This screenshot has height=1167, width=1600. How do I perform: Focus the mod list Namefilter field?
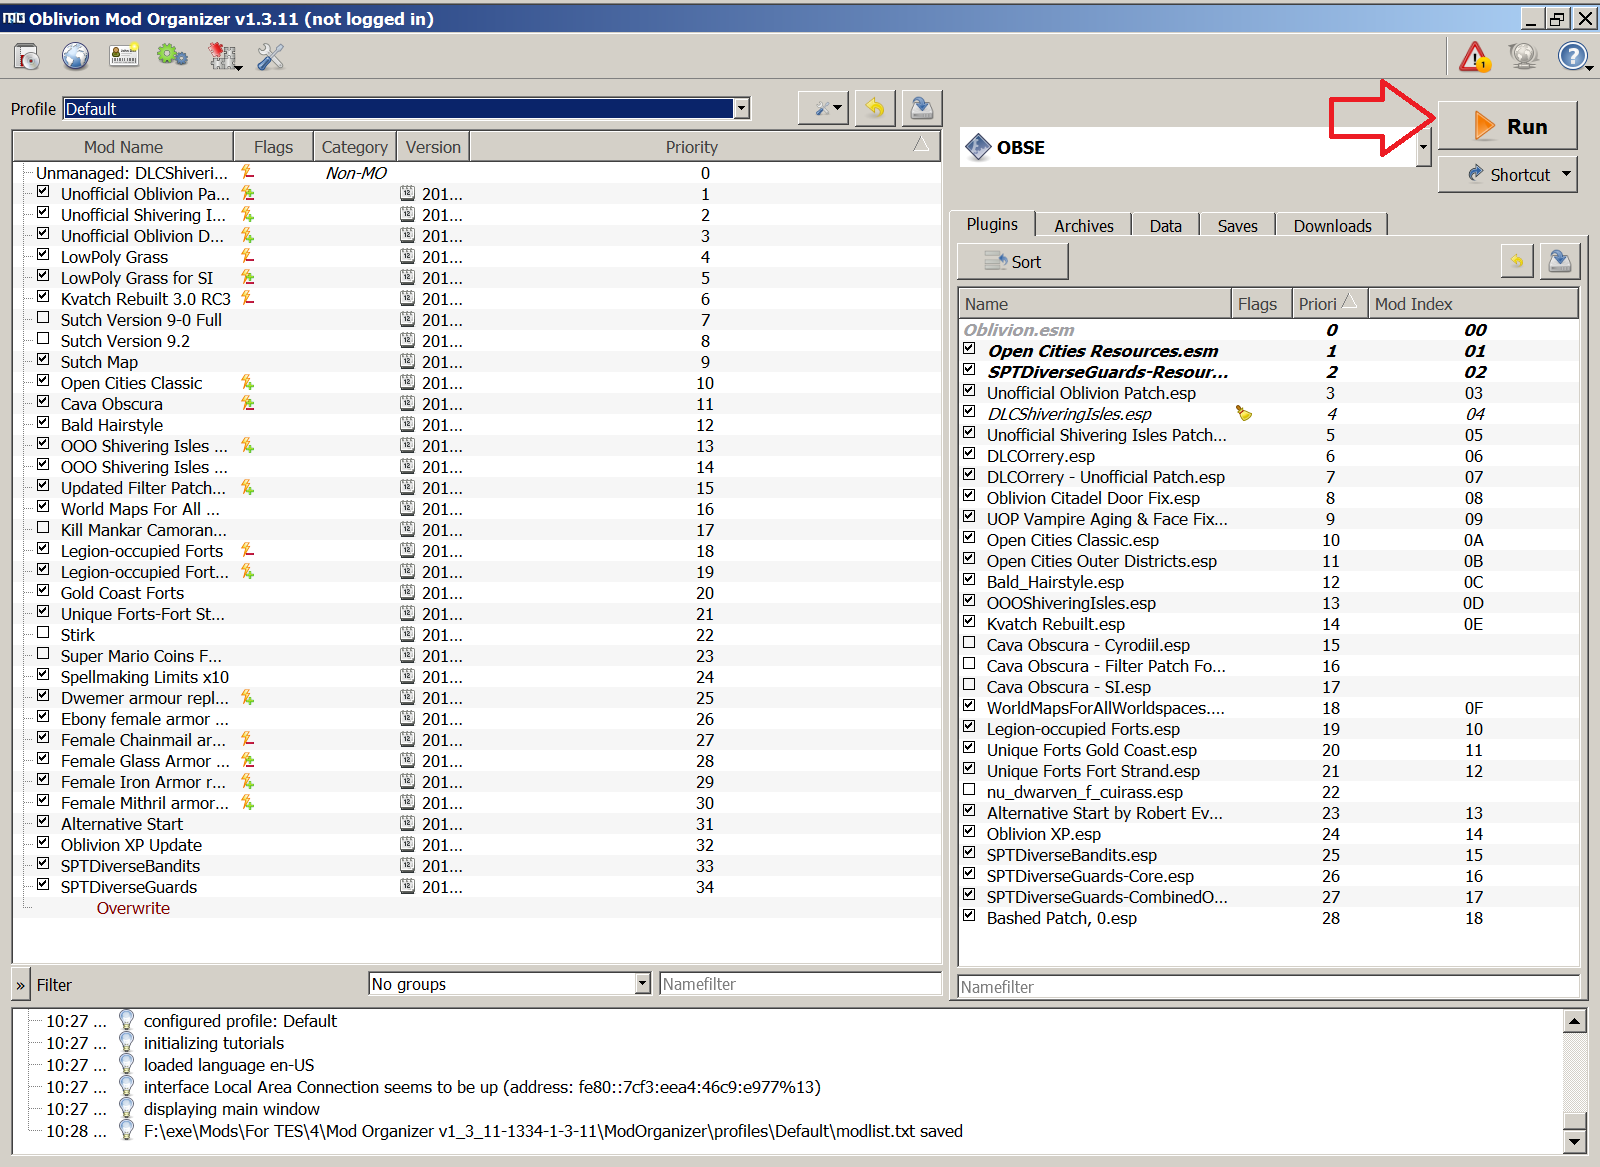[x=800, y=983]
